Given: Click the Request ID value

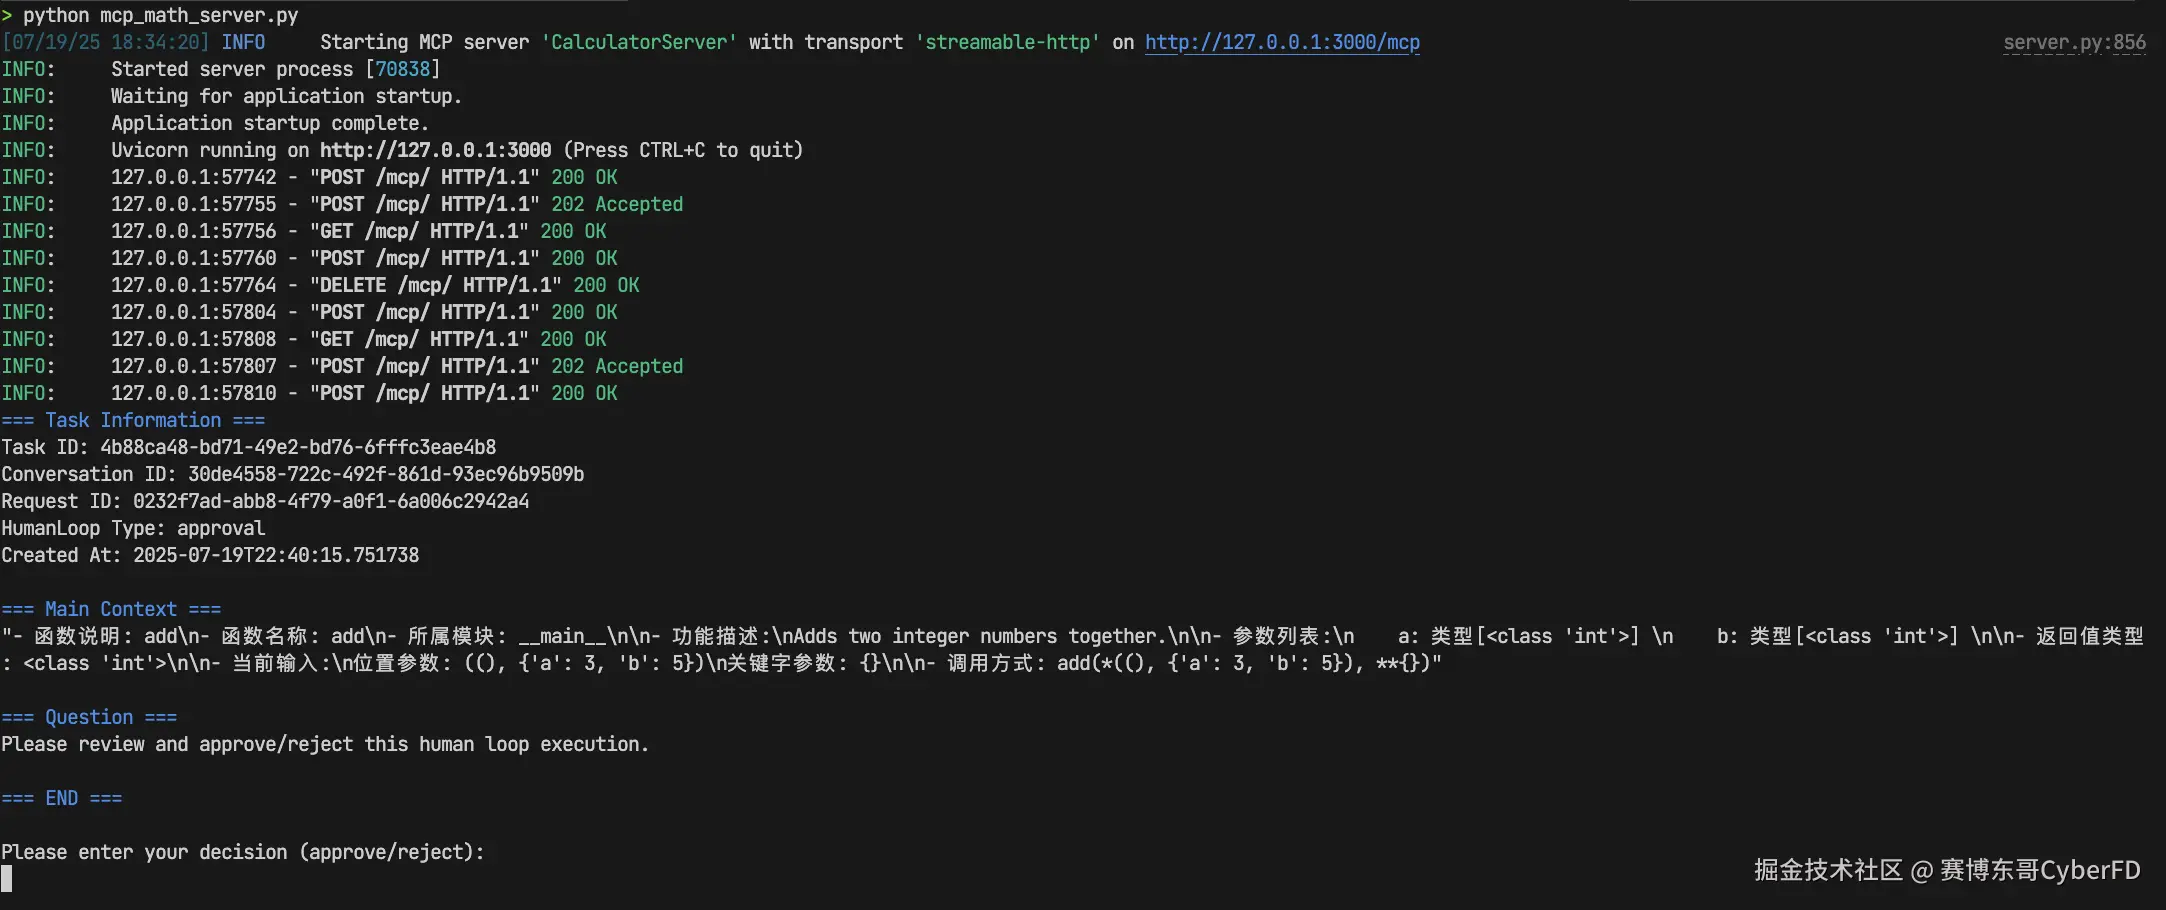Looking at the screenshot, I should click(x=331, y=501).
